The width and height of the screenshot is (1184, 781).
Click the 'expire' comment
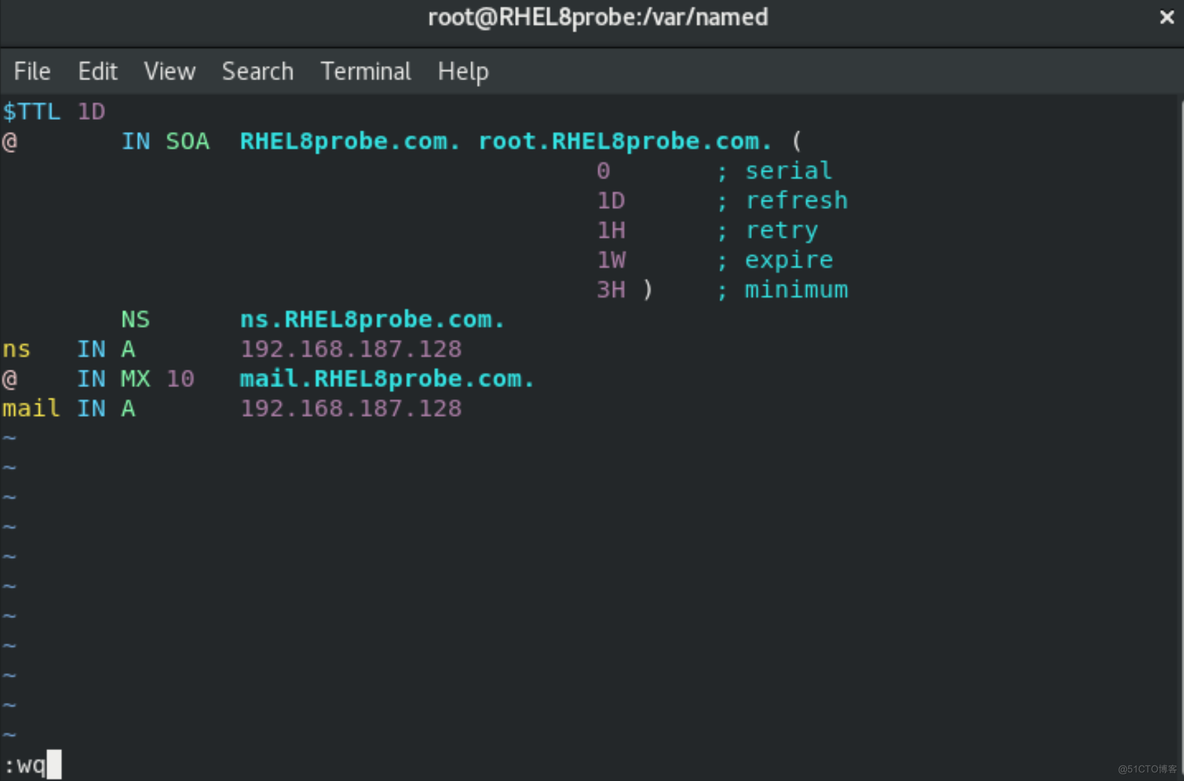[x=788, y=261]
